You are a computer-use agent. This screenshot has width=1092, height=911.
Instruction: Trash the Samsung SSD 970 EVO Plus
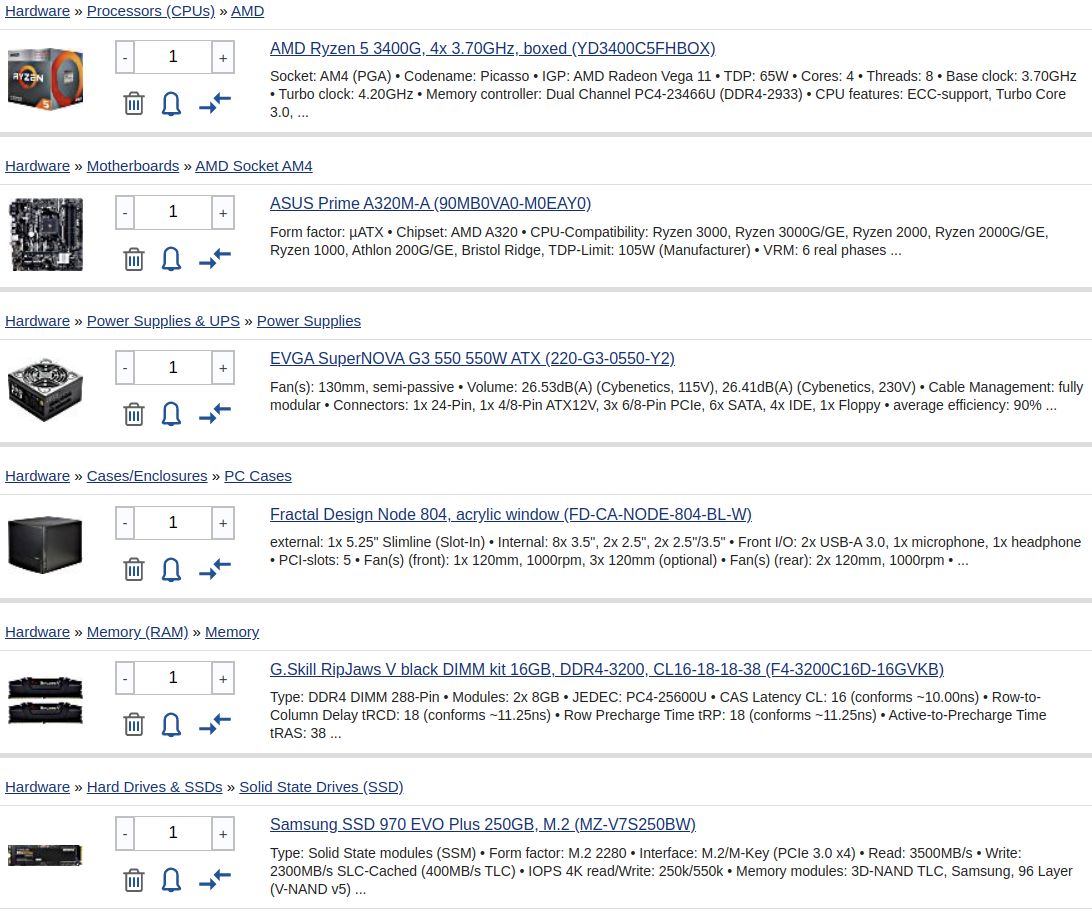(x=133, y=880)
